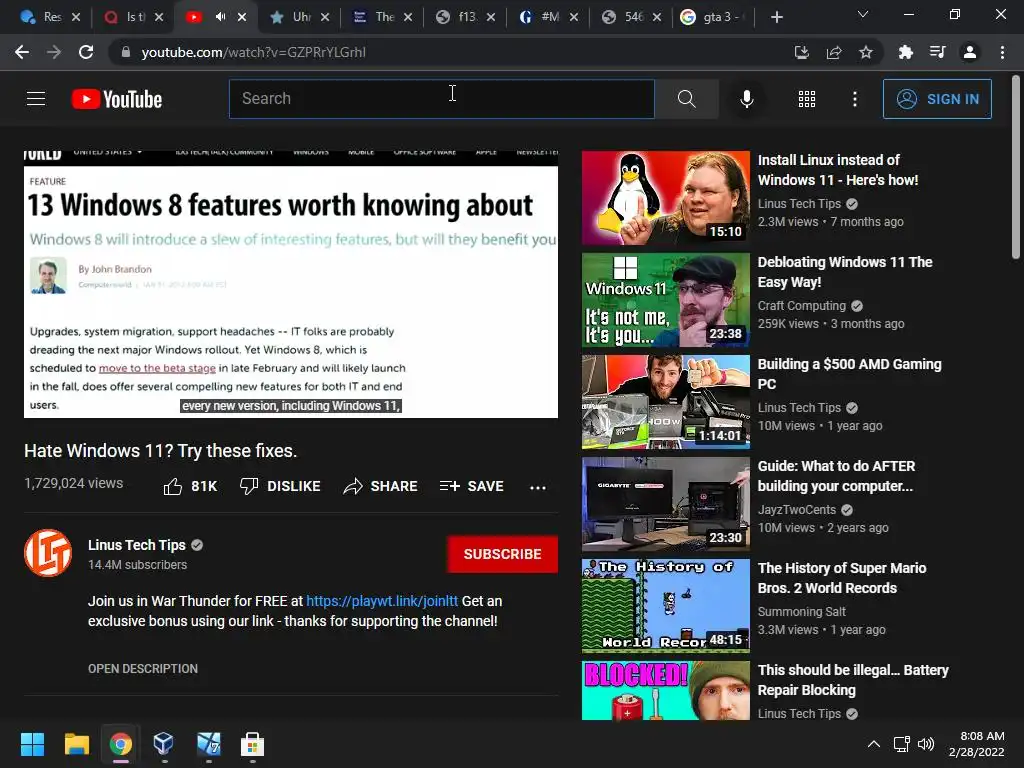Open Chrome extensions puzzle icon

[x=905, y=52]
